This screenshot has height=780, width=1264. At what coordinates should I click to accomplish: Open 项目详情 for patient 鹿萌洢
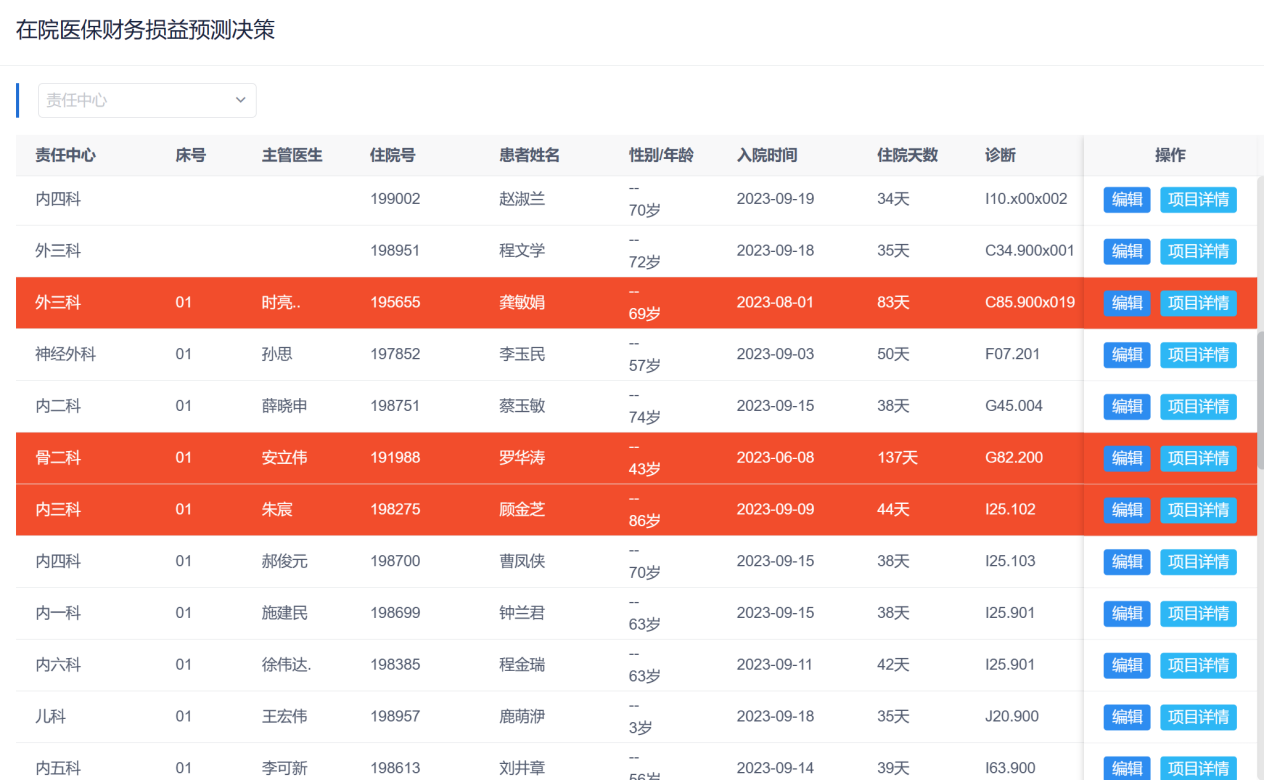(1198, 717)
